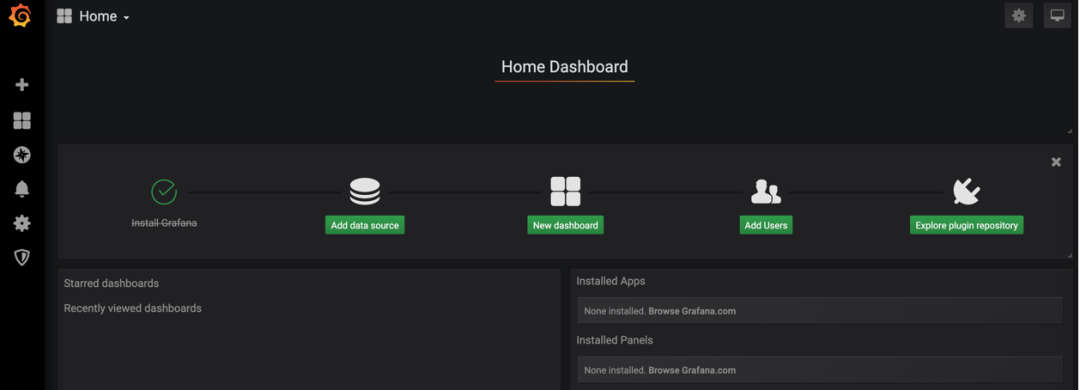The width and height of the screenshot is (1080, 390).
Task: Open Server Admin shield icon in sidebar
Action: tap(22, 258)
